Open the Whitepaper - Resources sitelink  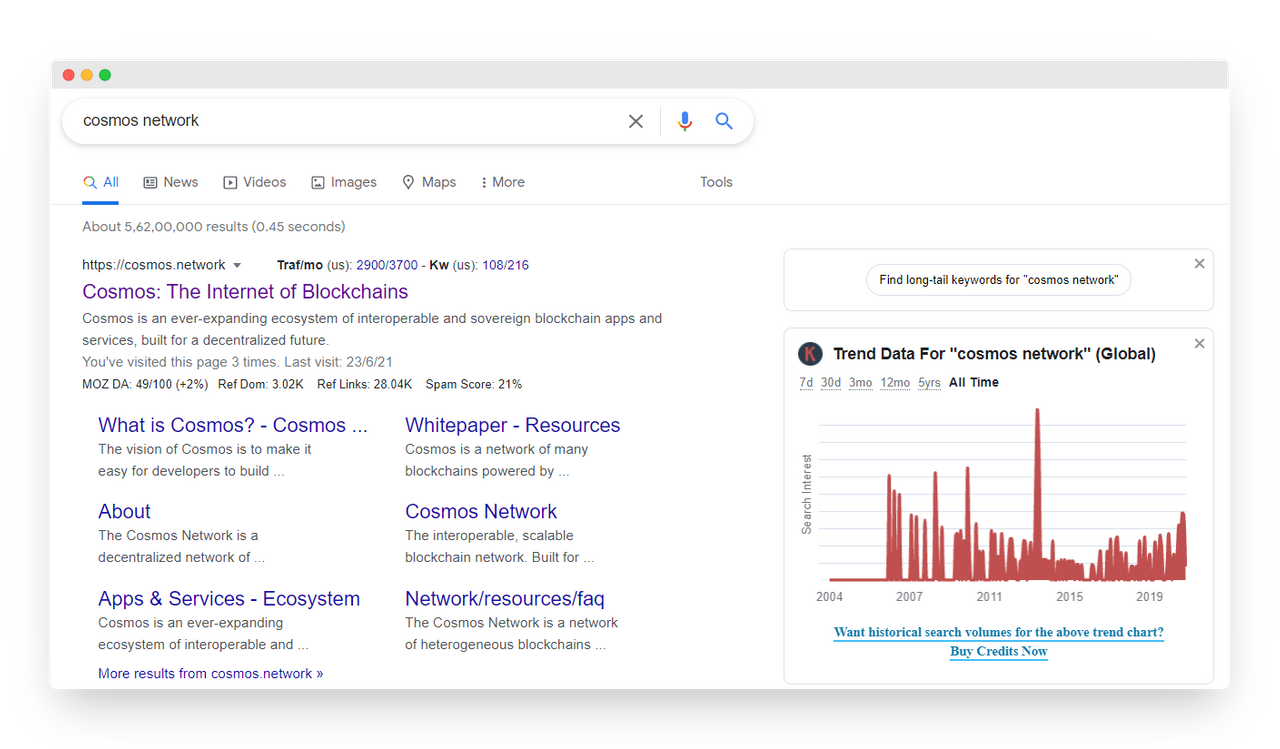pos(513,425)
